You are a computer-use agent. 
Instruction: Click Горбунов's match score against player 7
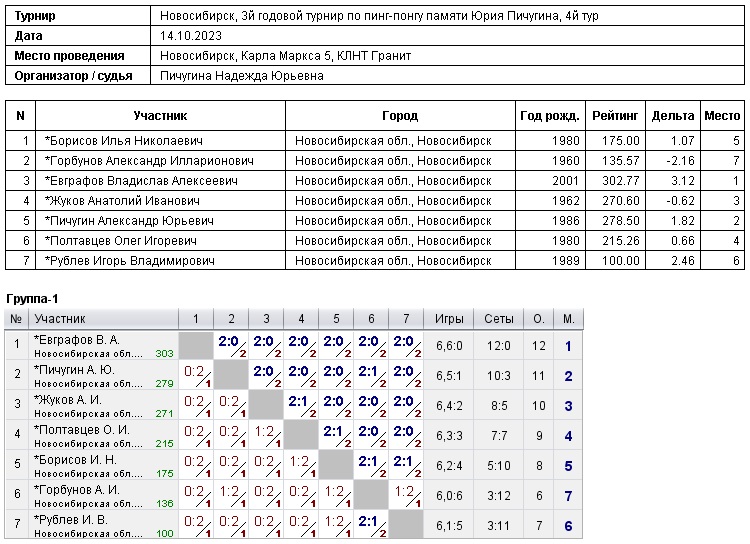click(406, 495)
